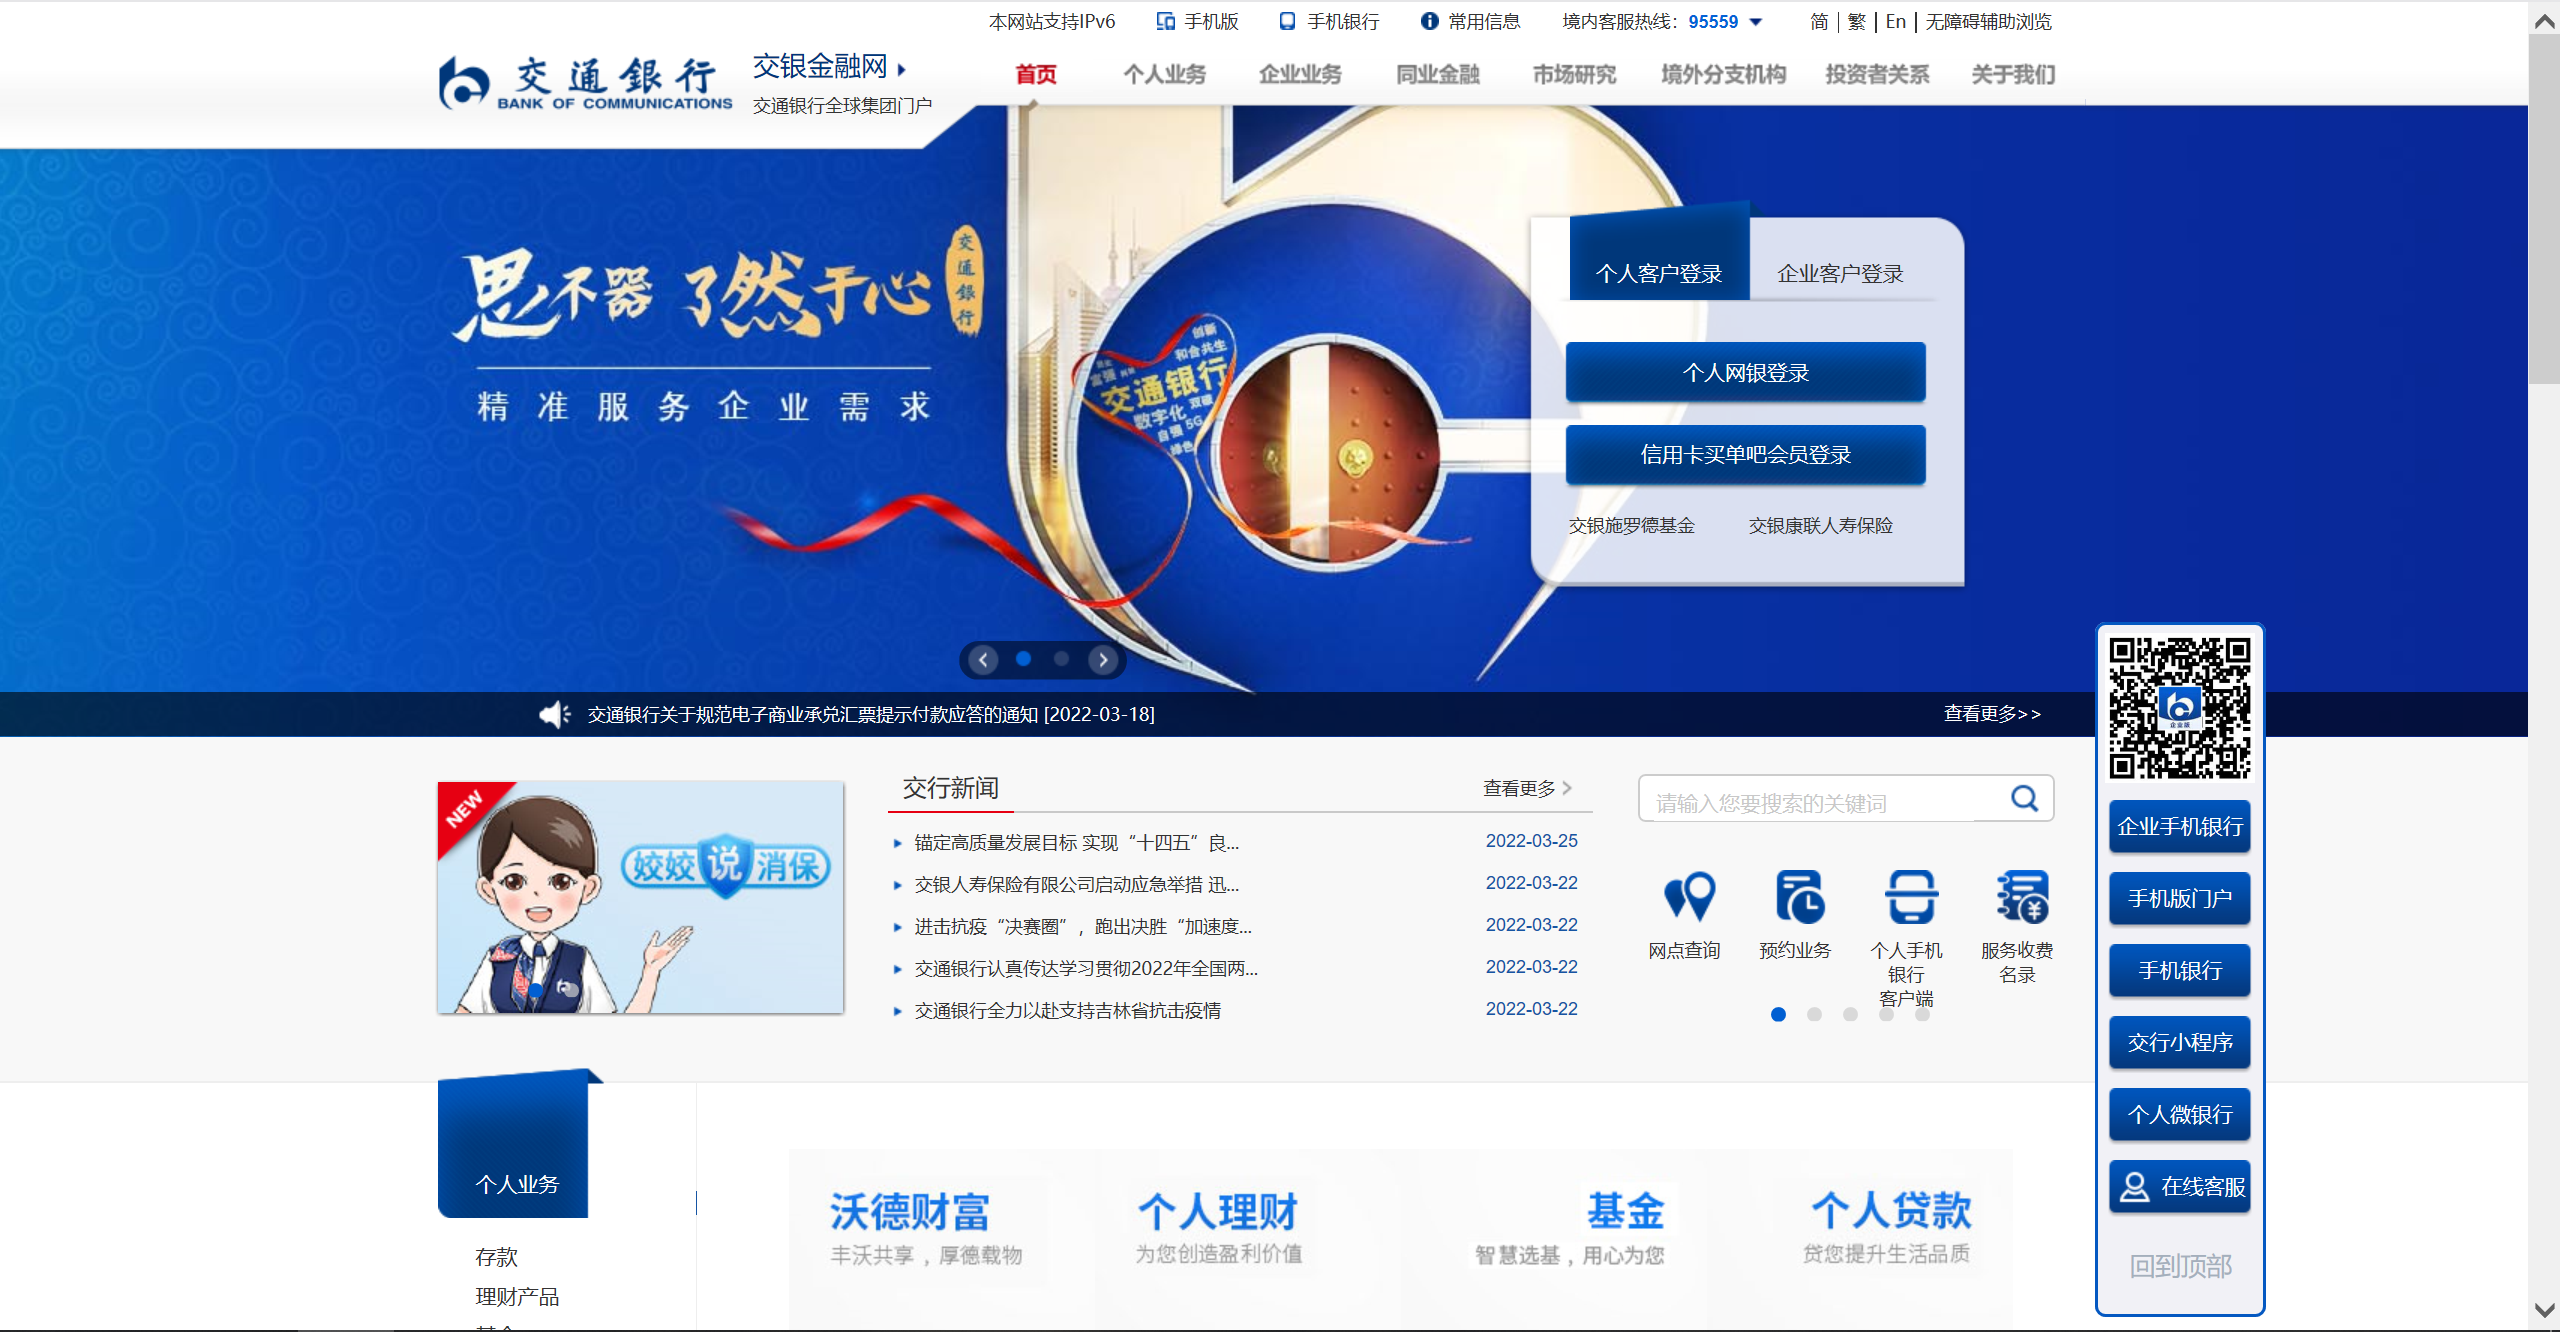Select the third quick-service pager dot

[x=1850, y=1014]
